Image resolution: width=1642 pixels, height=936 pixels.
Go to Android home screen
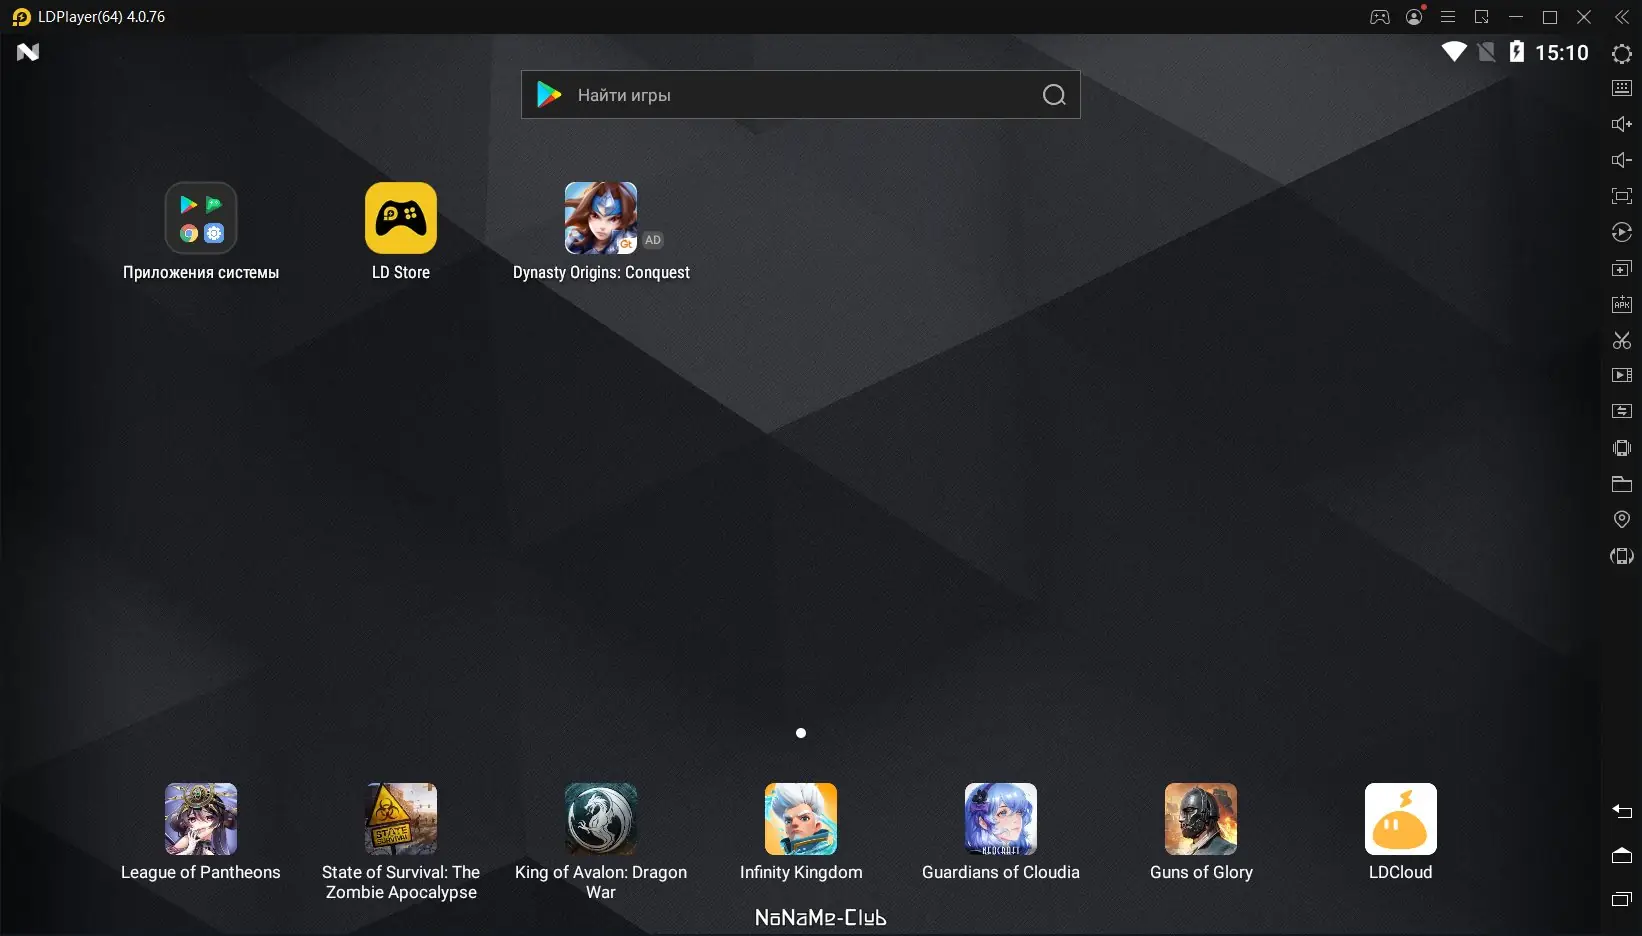tap(1622, 855)
